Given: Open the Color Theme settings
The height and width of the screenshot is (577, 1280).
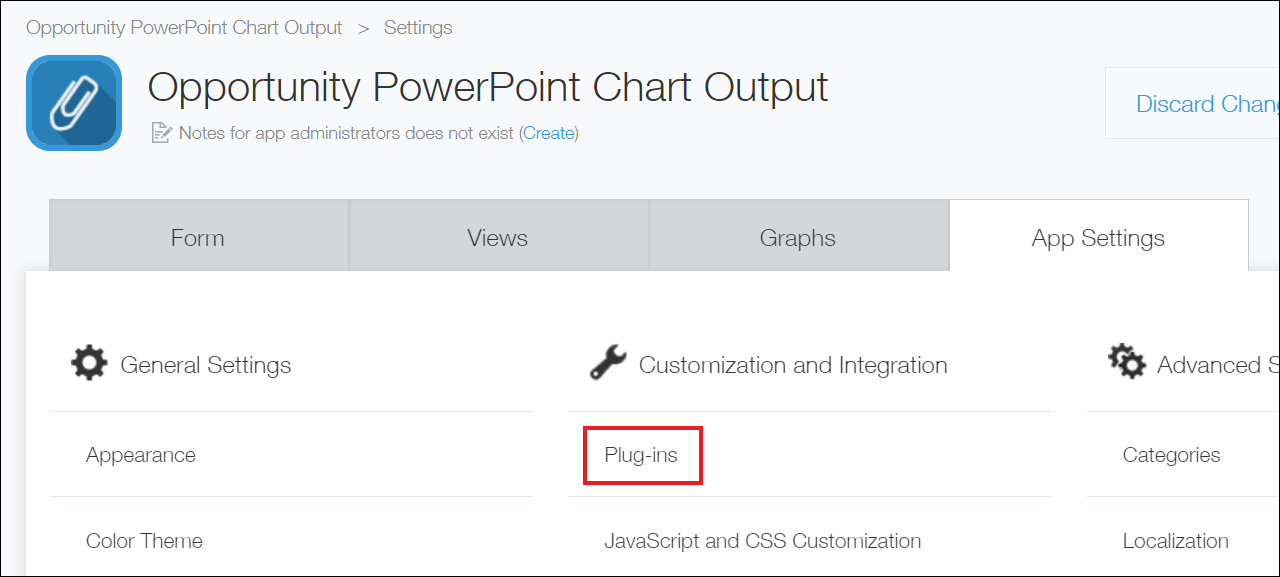Looking at the screenshot, I should coord(144,541).
